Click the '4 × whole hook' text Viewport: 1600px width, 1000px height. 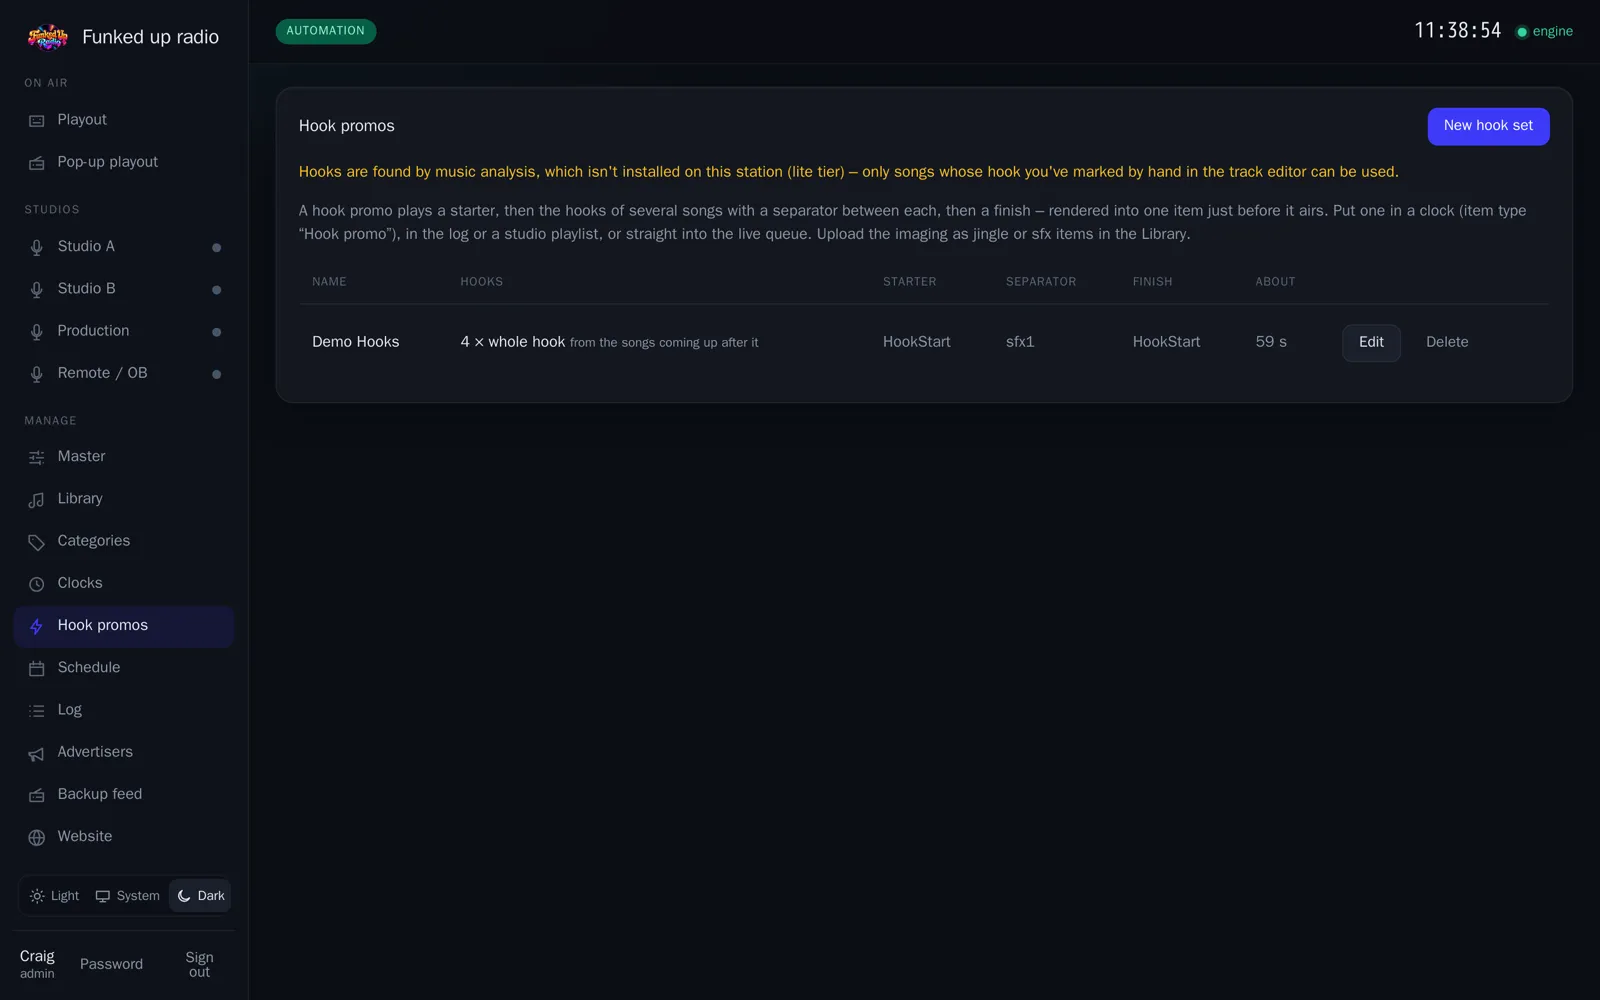[513, 342]
